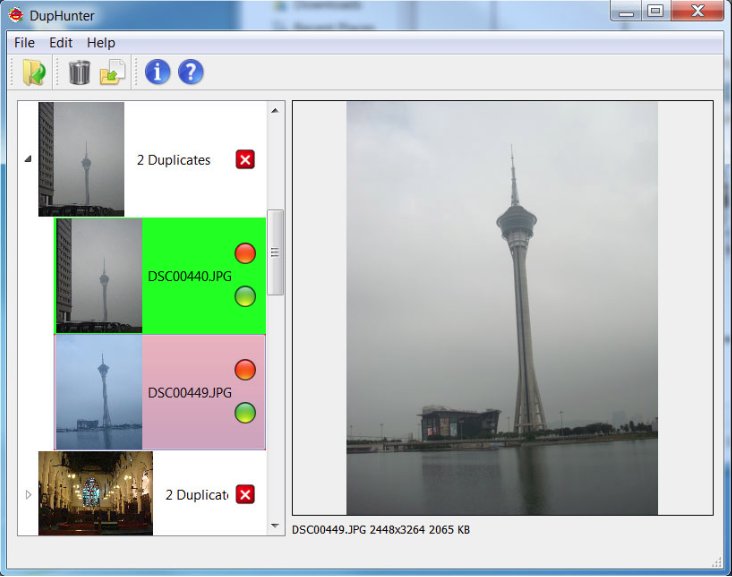Close the DupHunter window
The width and height of the screenshot is (732, 577).
click(697, 11)
